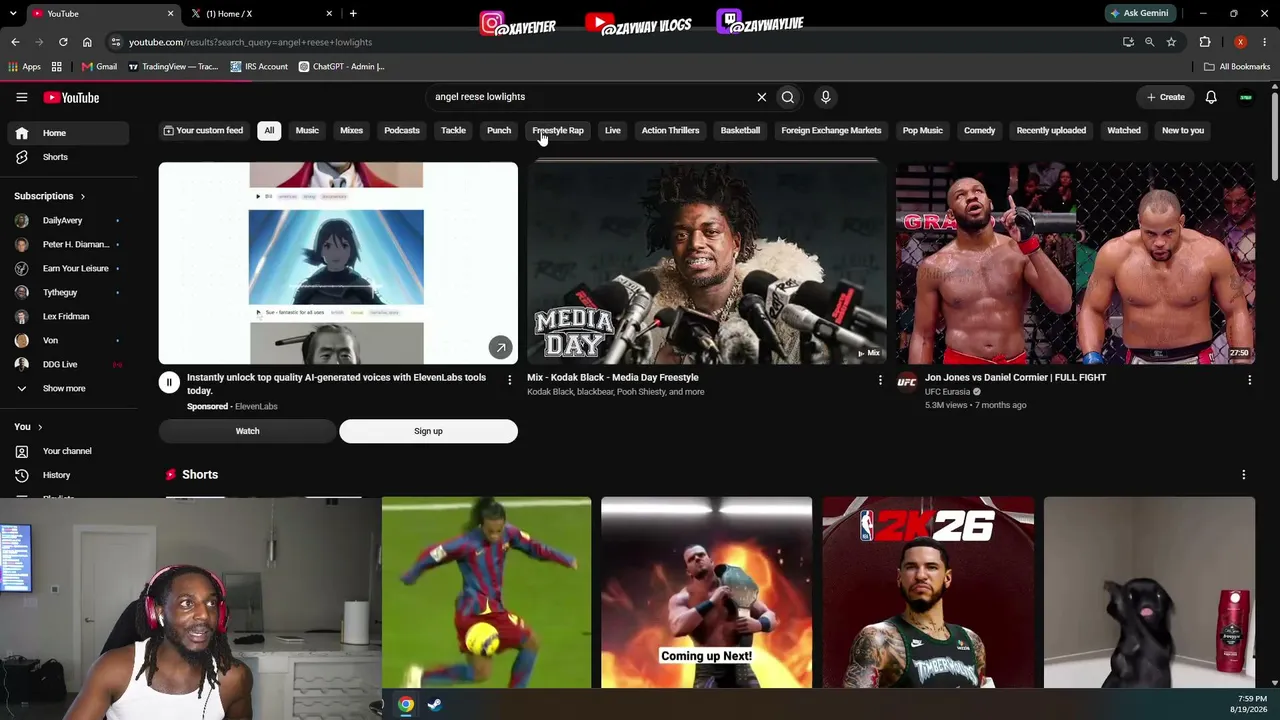
Task: View site information icon in address bar
Action: 116,42
